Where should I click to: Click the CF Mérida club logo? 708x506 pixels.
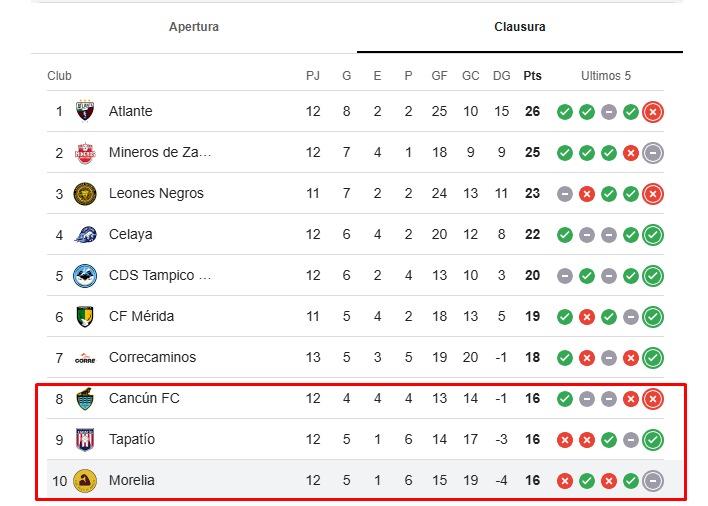[85, 316]
